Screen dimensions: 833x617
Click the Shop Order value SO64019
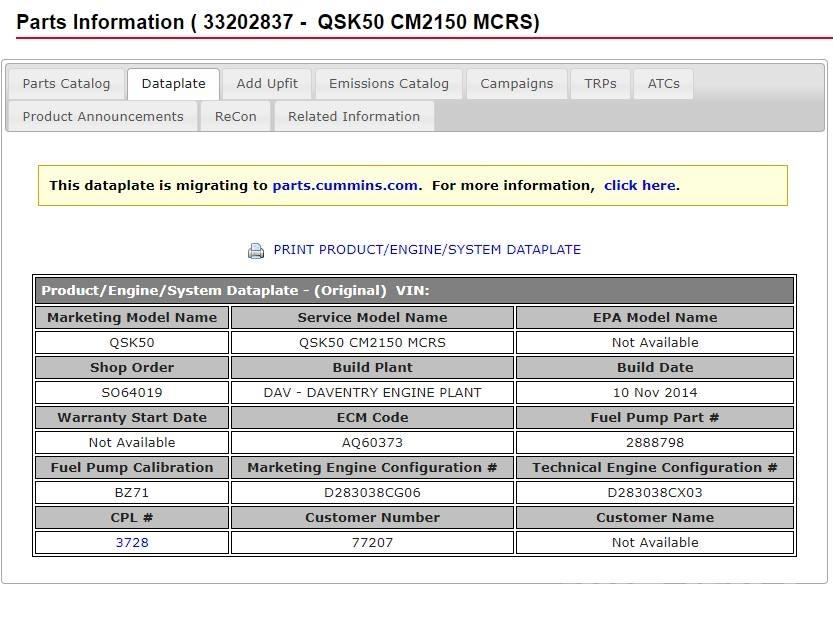132,393
